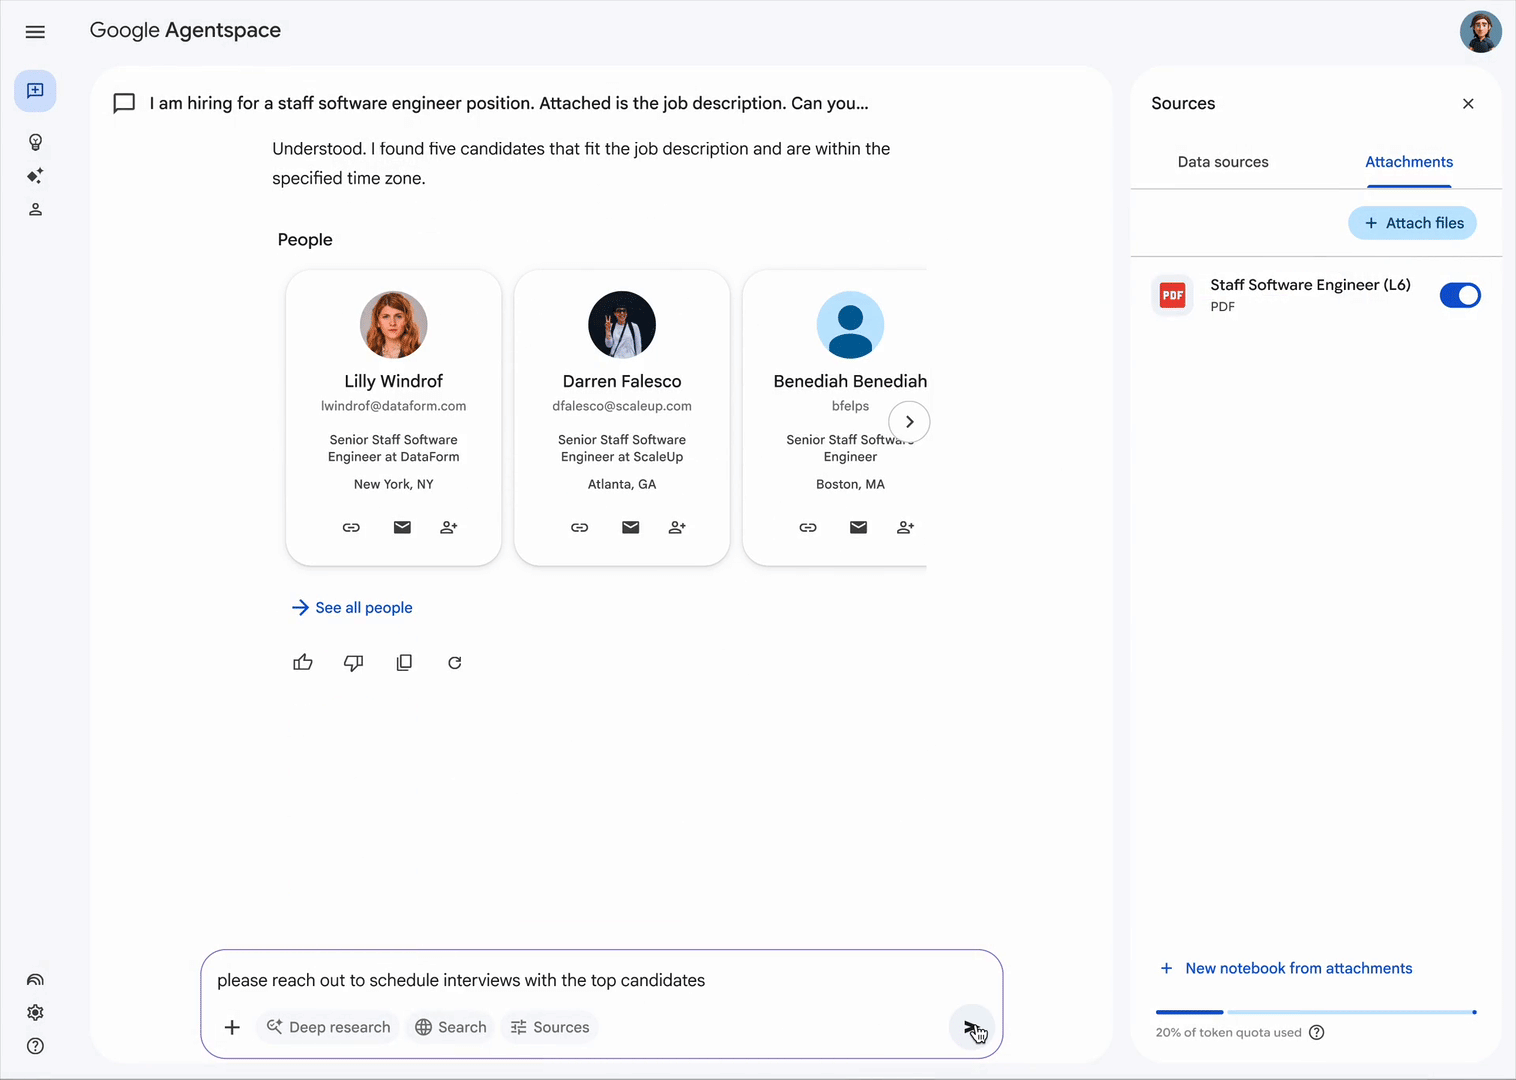Open the plus attachment menu in the prompt box
This screenshot has width=1516, height=1080.
[x=232, y=1027]
